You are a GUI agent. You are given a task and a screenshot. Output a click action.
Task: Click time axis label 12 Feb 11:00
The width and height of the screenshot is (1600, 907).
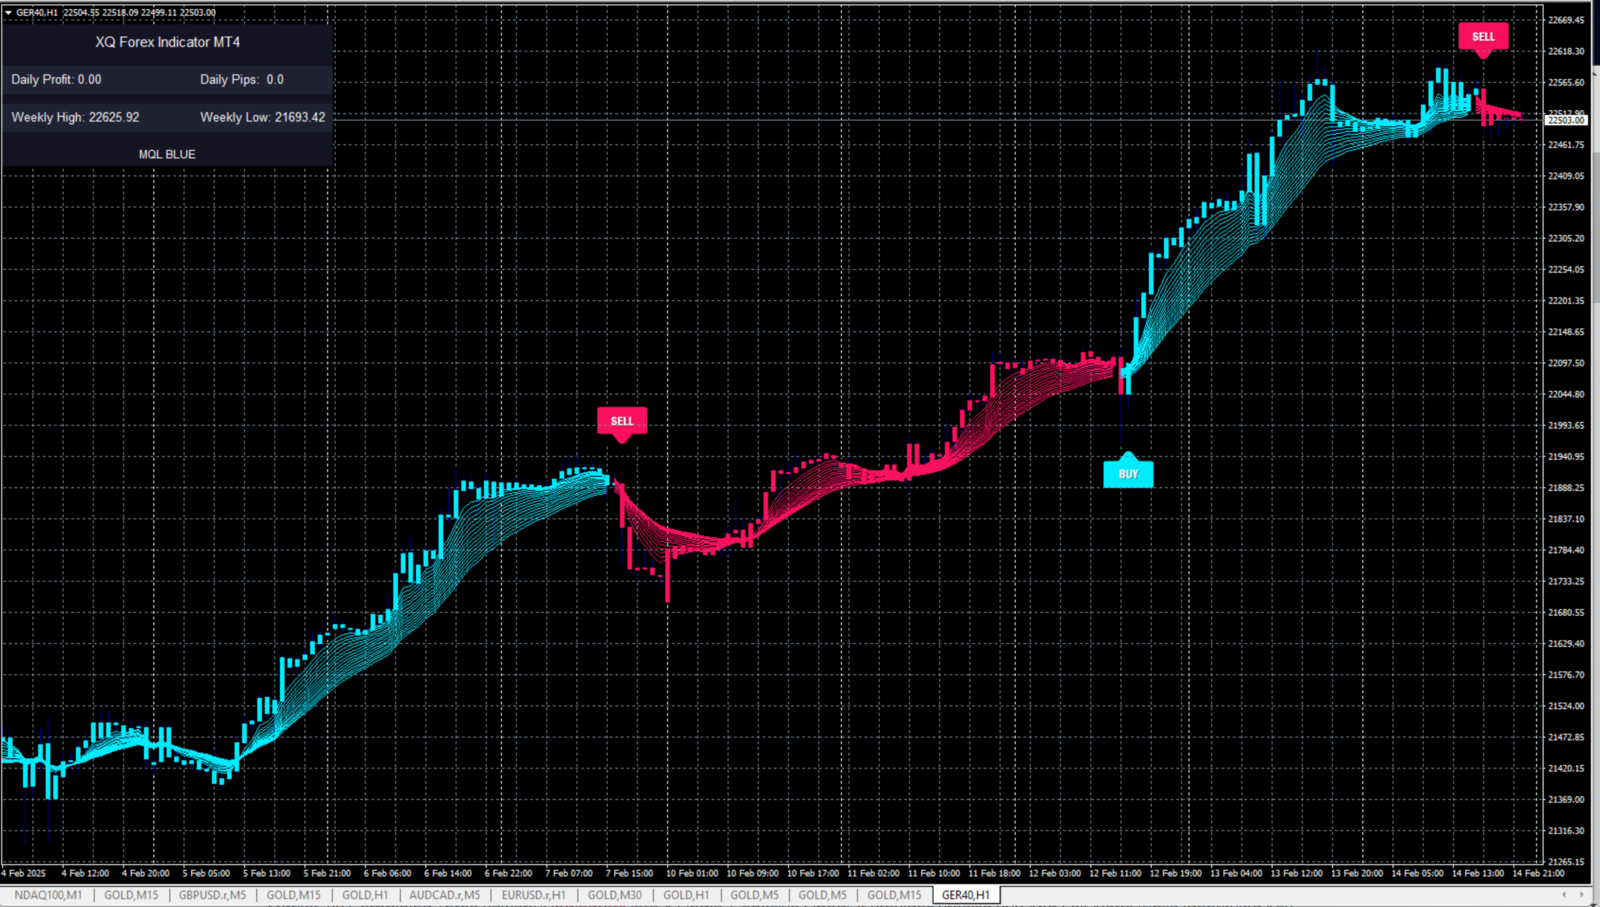(1115, 873)
